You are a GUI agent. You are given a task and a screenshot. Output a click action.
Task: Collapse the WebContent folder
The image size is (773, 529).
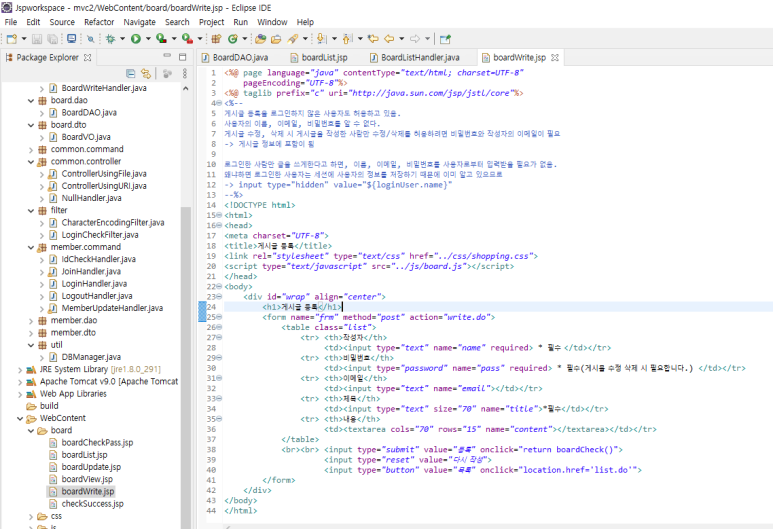coord(20,419)
